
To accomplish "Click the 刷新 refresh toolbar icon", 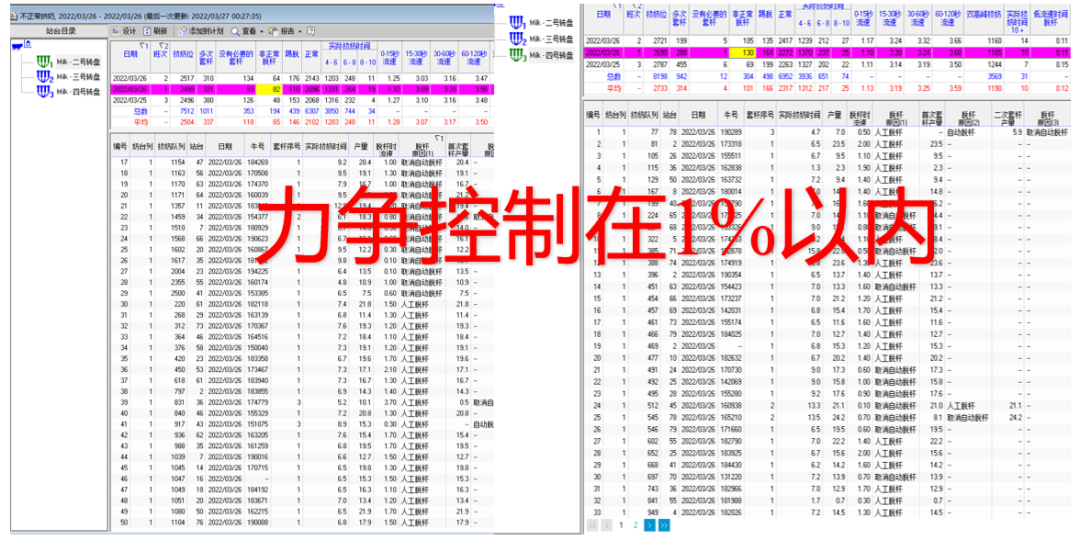I will [147, 31].
